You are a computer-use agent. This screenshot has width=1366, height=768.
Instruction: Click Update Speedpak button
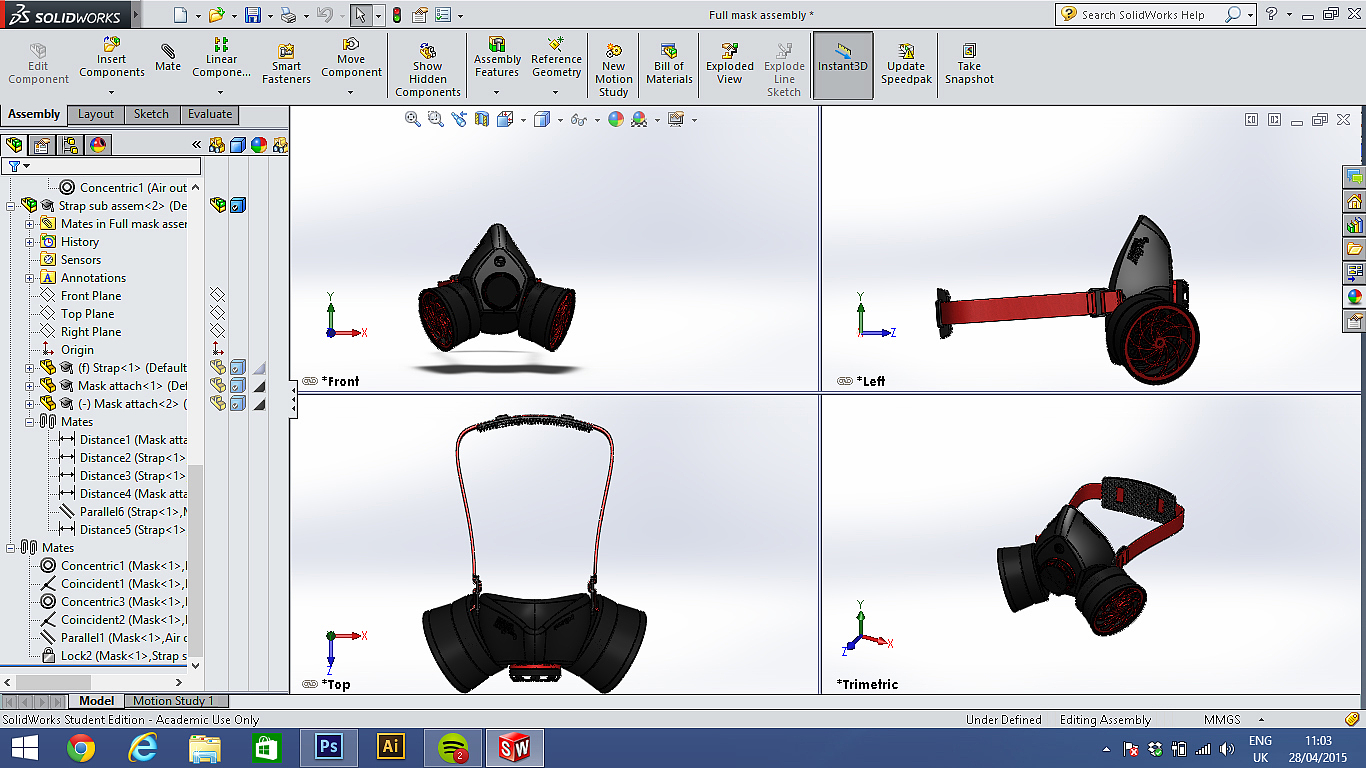[906, 63]
